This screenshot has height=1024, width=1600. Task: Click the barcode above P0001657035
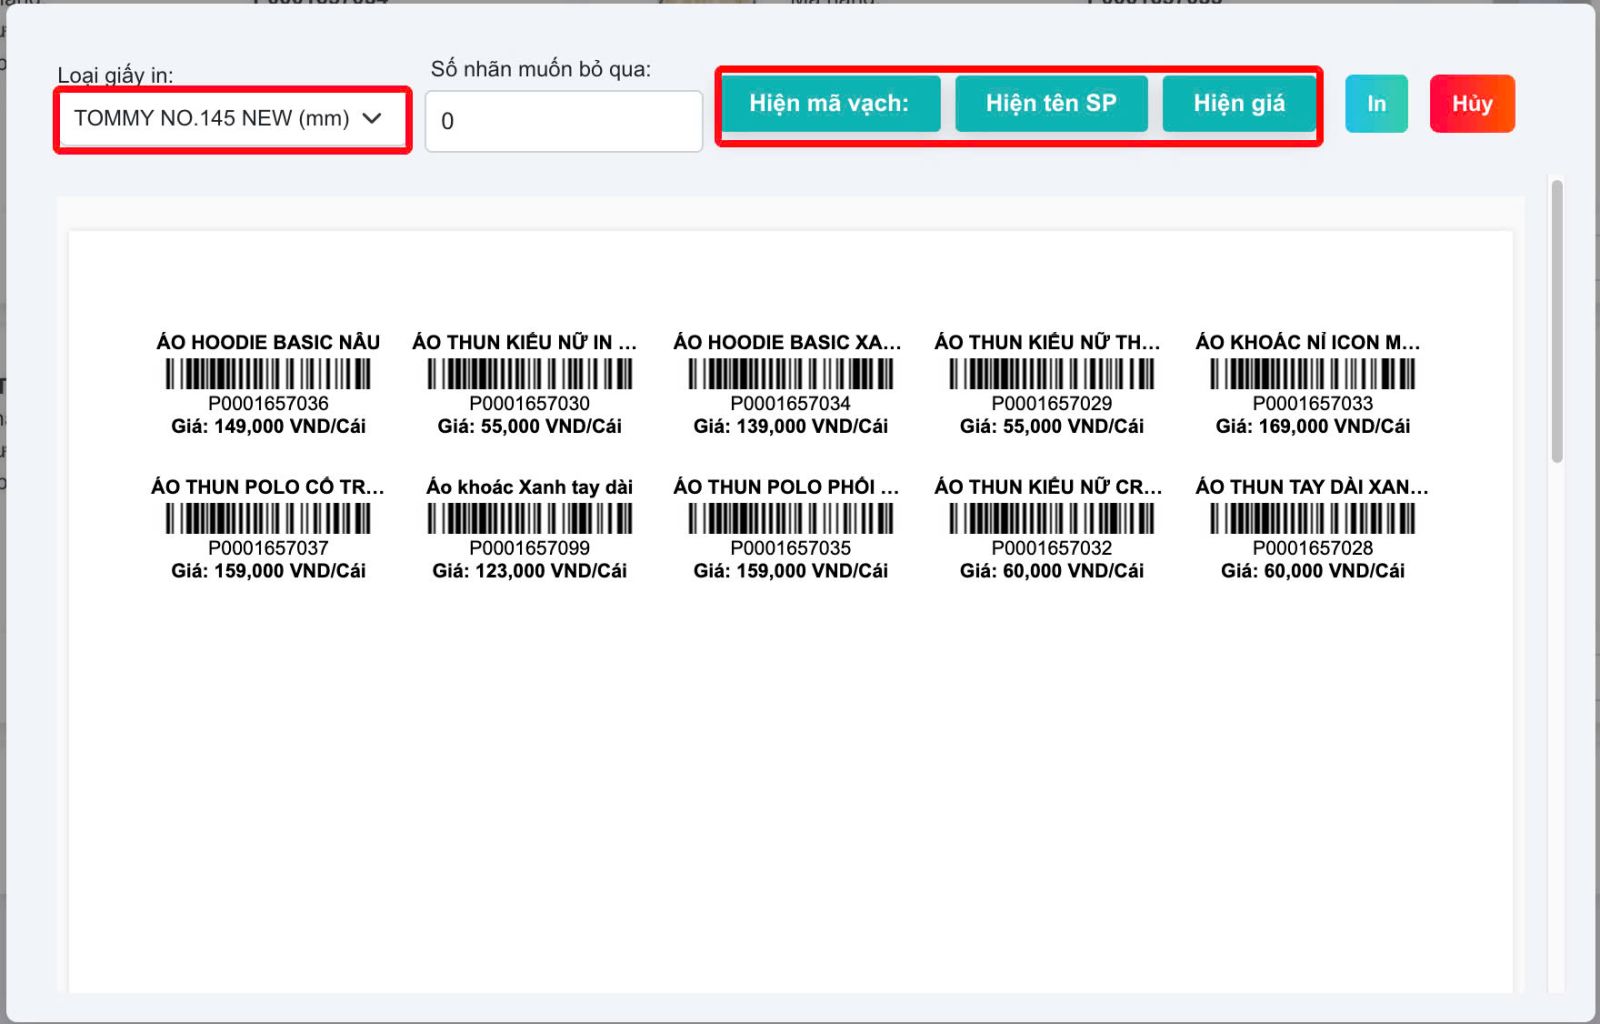(x=791, y=519)
